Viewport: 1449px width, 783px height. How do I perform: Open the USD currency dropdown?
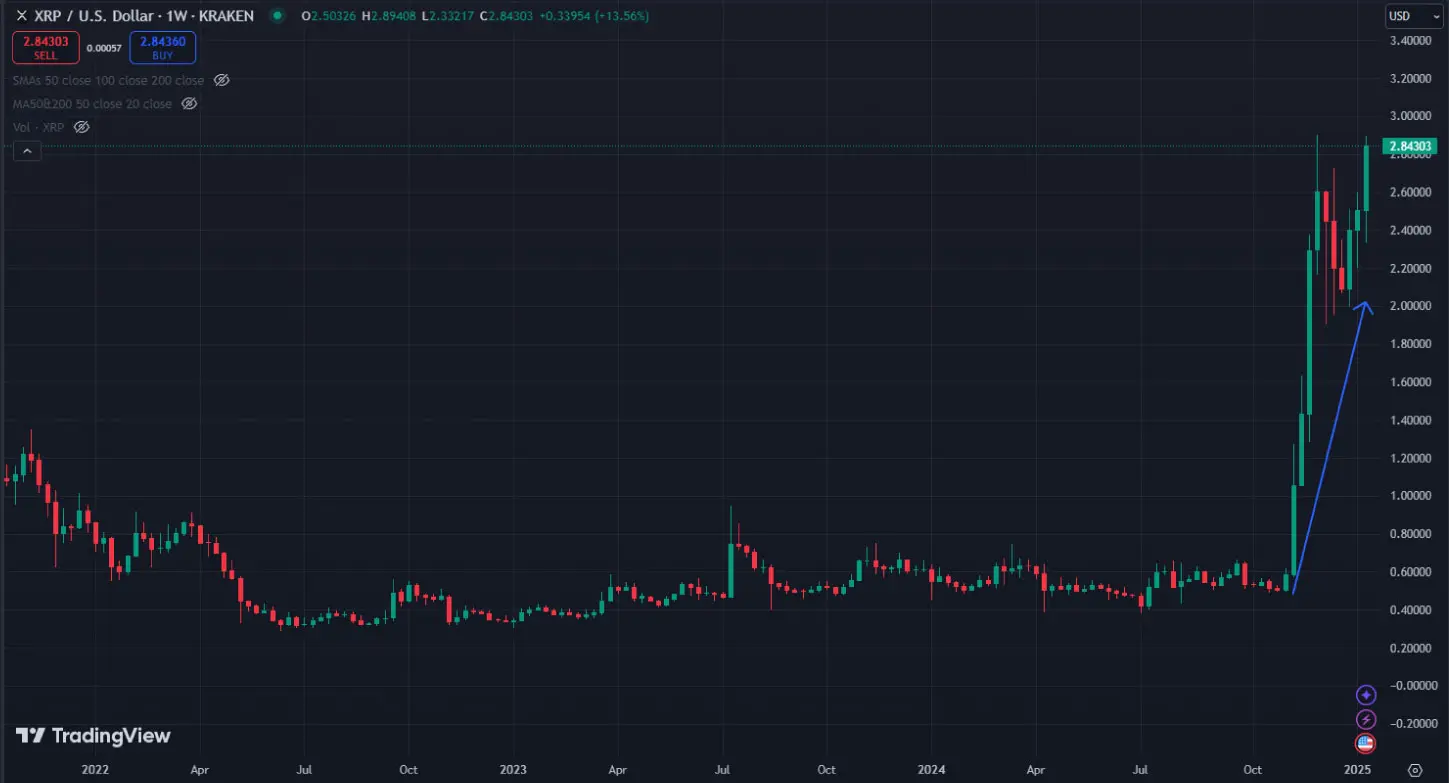[x=1413, y=16]
